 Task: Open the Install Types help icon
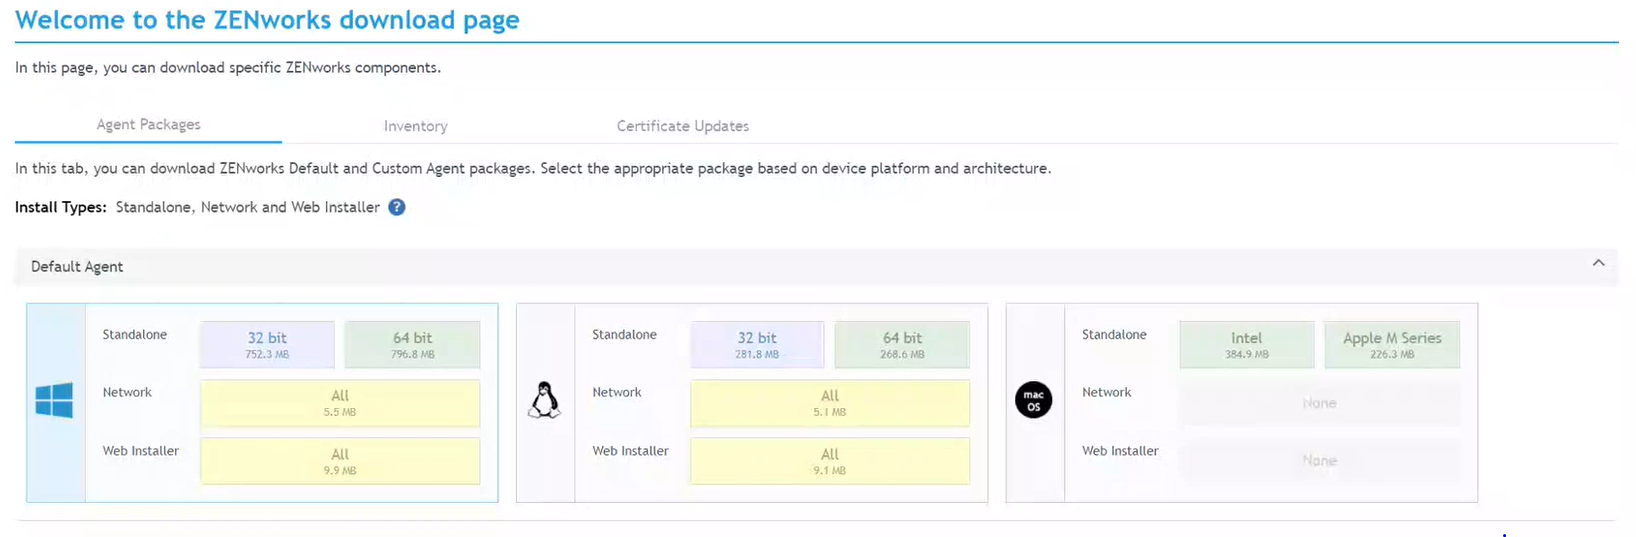click(x=397, y=207)
